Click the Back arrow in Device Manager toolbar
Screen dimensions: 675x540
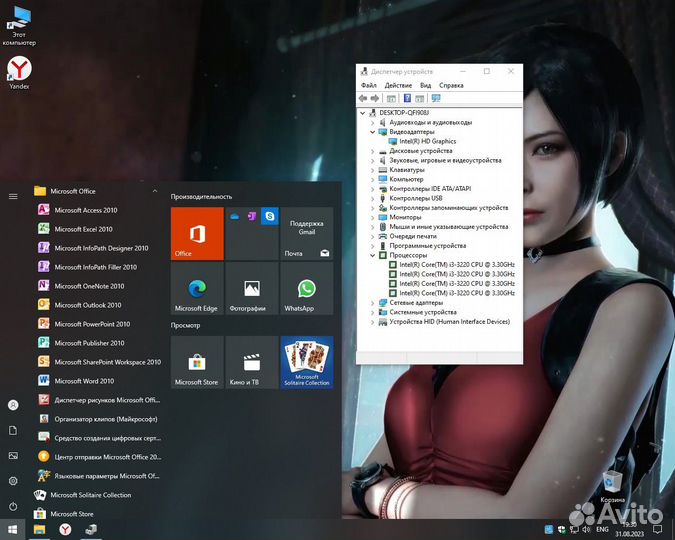pyautogui.click(x=363, y=99)
